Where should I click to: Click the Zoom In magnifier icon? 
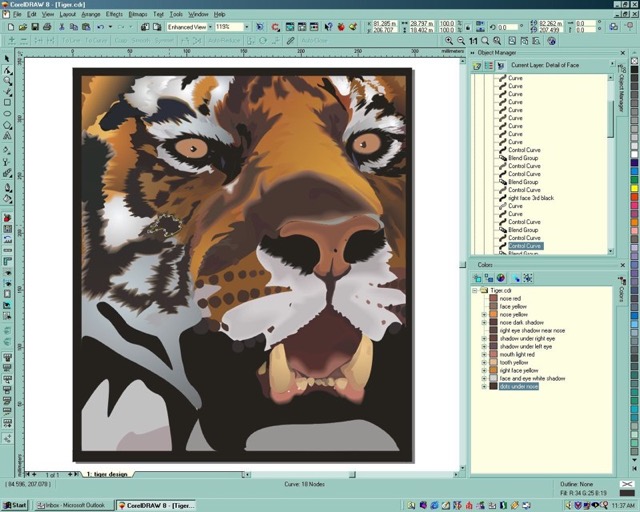[x=449, y=41]
